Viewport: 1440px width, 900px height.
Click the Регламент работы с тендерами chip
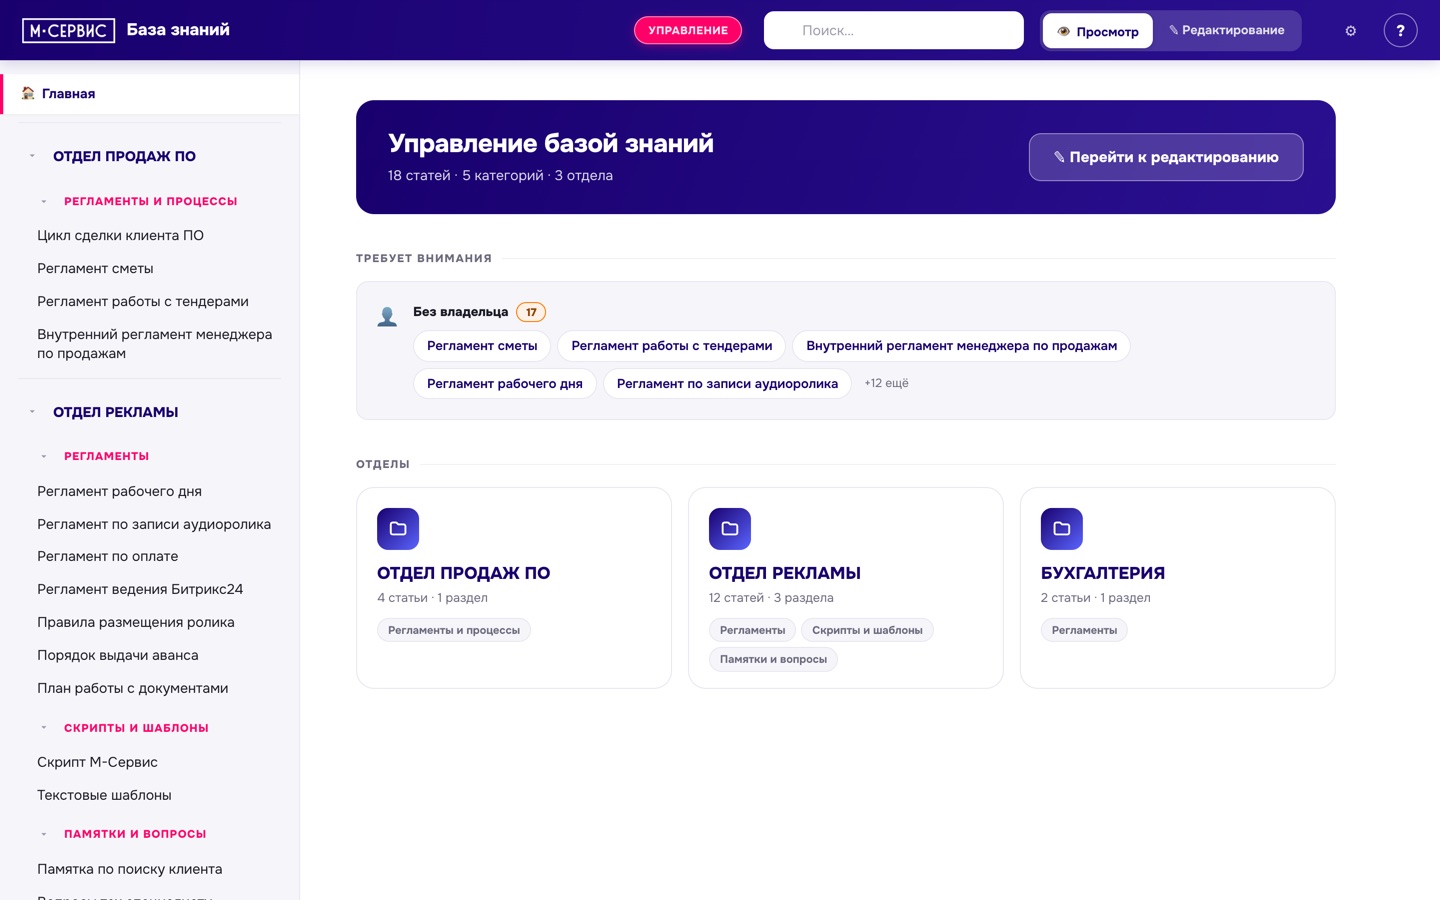pyautogui.click(x=672, y=346)
